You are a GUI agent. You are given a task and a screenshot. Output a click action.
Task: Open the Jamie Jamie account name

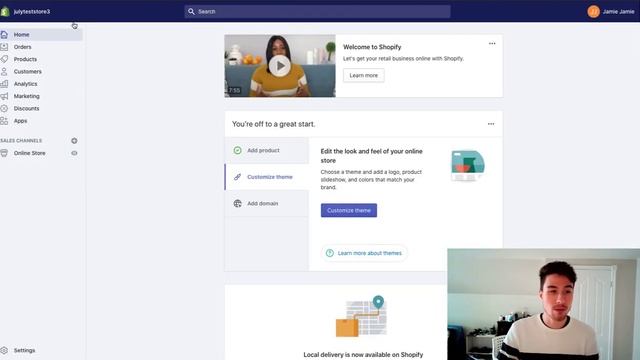(618, 11)
